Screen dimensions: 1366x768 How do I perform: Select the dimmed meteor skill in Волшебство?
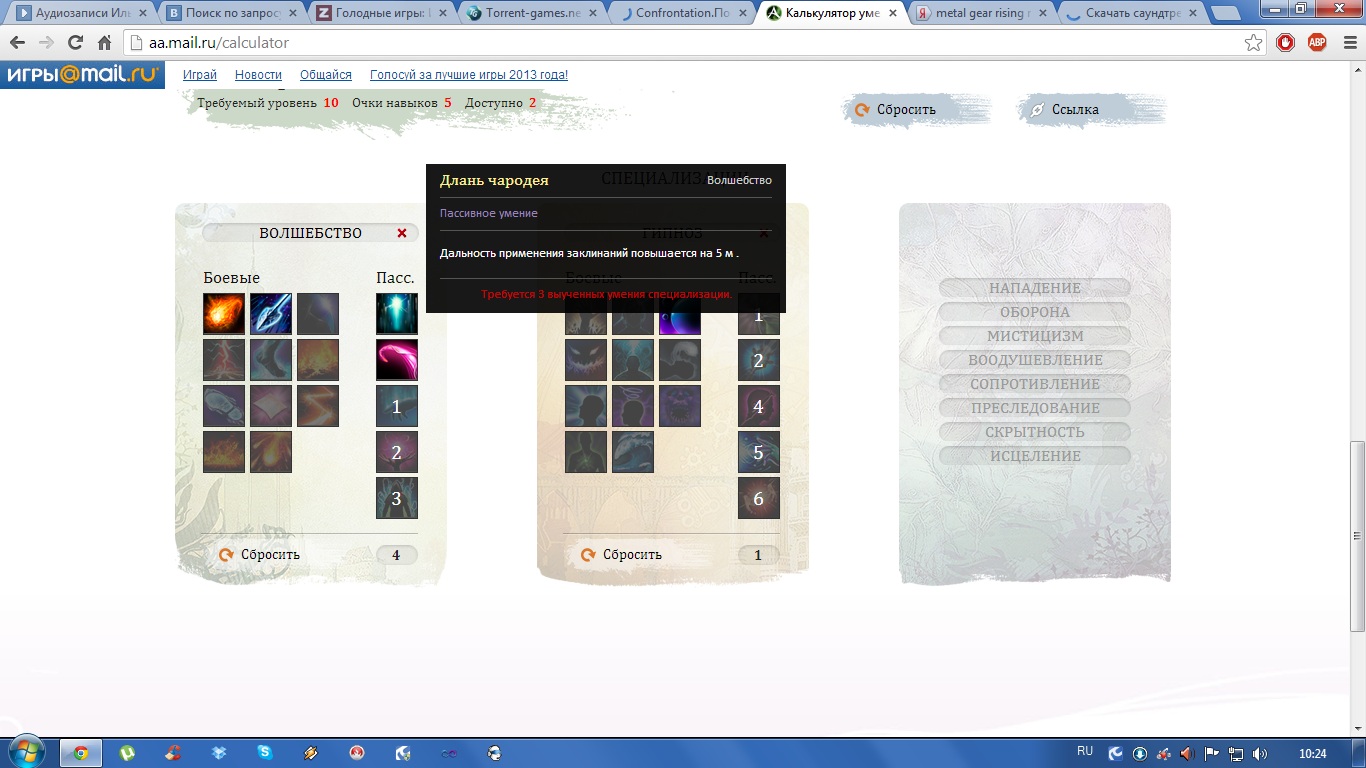(x=271, y=452)
